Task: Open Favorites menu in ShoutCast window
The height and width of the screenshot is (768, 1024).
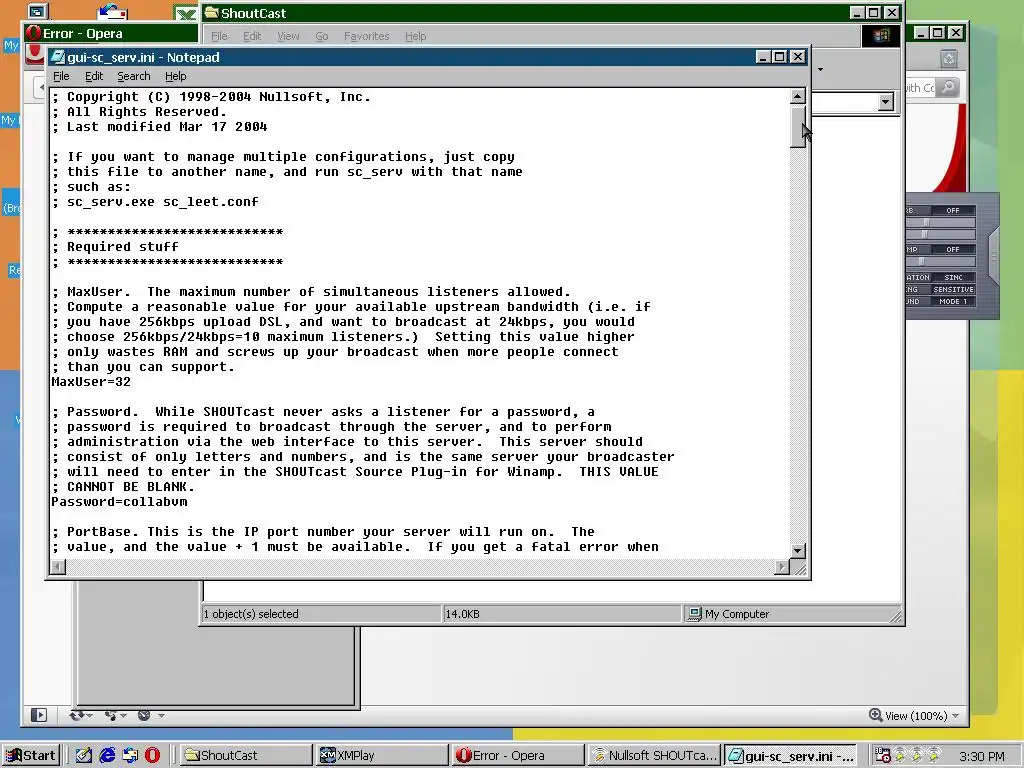Action: point(366,36)
